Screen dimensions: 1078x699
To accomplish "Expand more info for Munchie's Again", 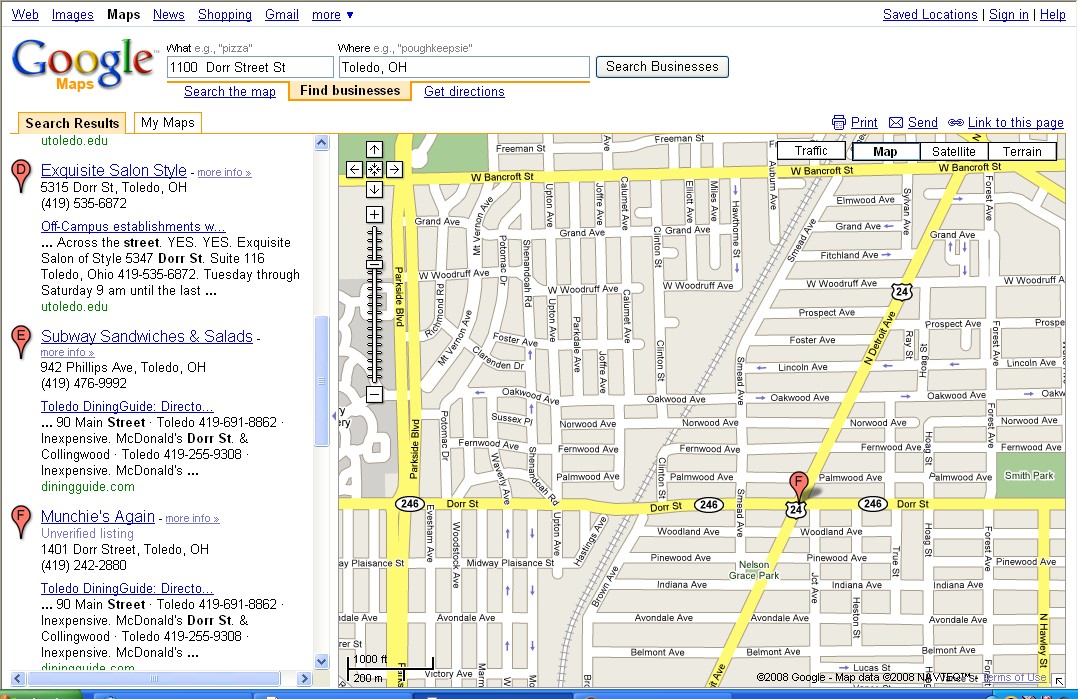I will [192, 518].
